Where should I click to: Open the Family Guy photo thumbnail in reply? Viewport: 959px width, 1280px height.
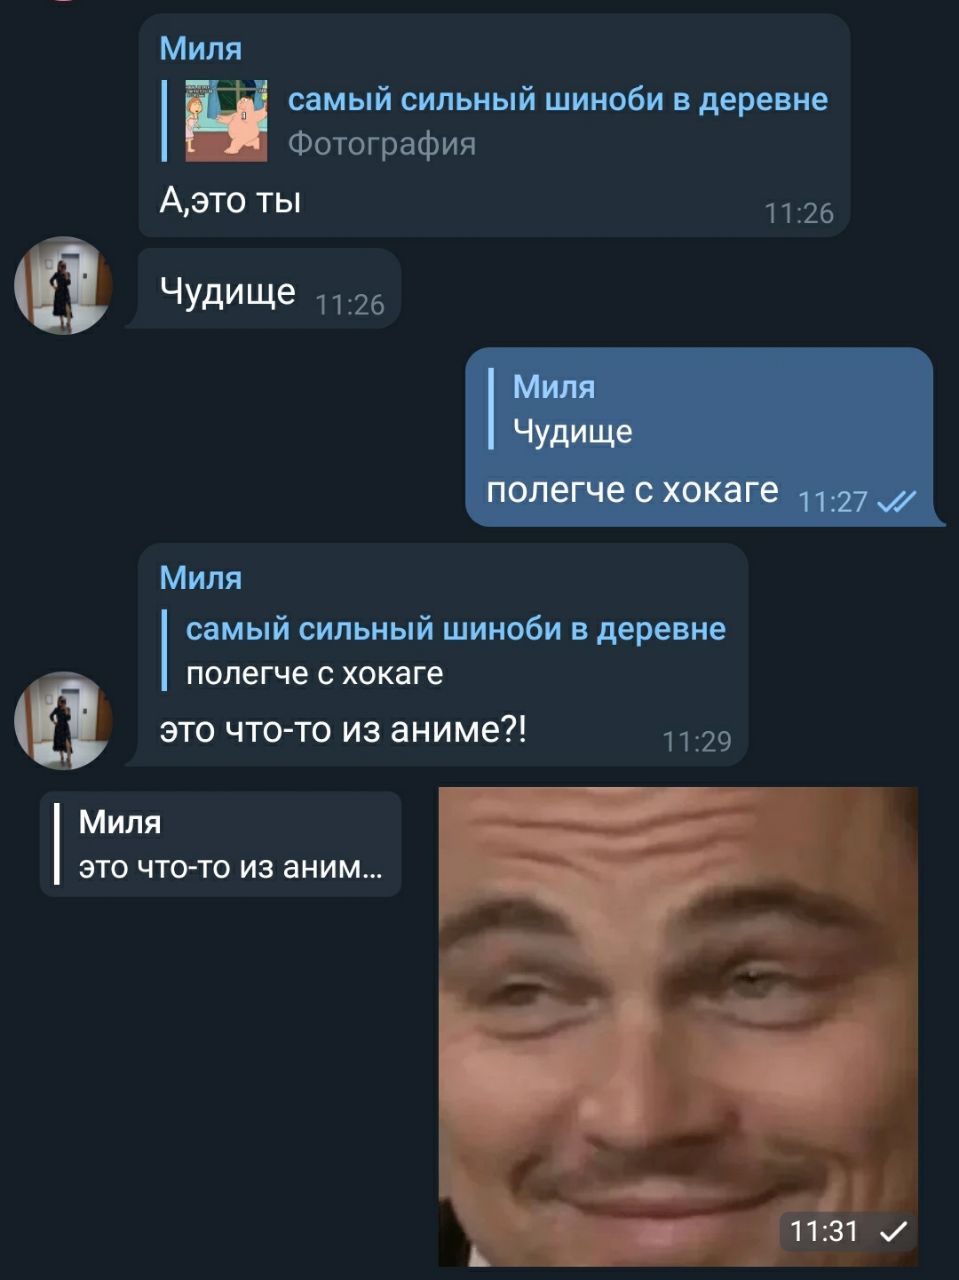coord(226,121)
